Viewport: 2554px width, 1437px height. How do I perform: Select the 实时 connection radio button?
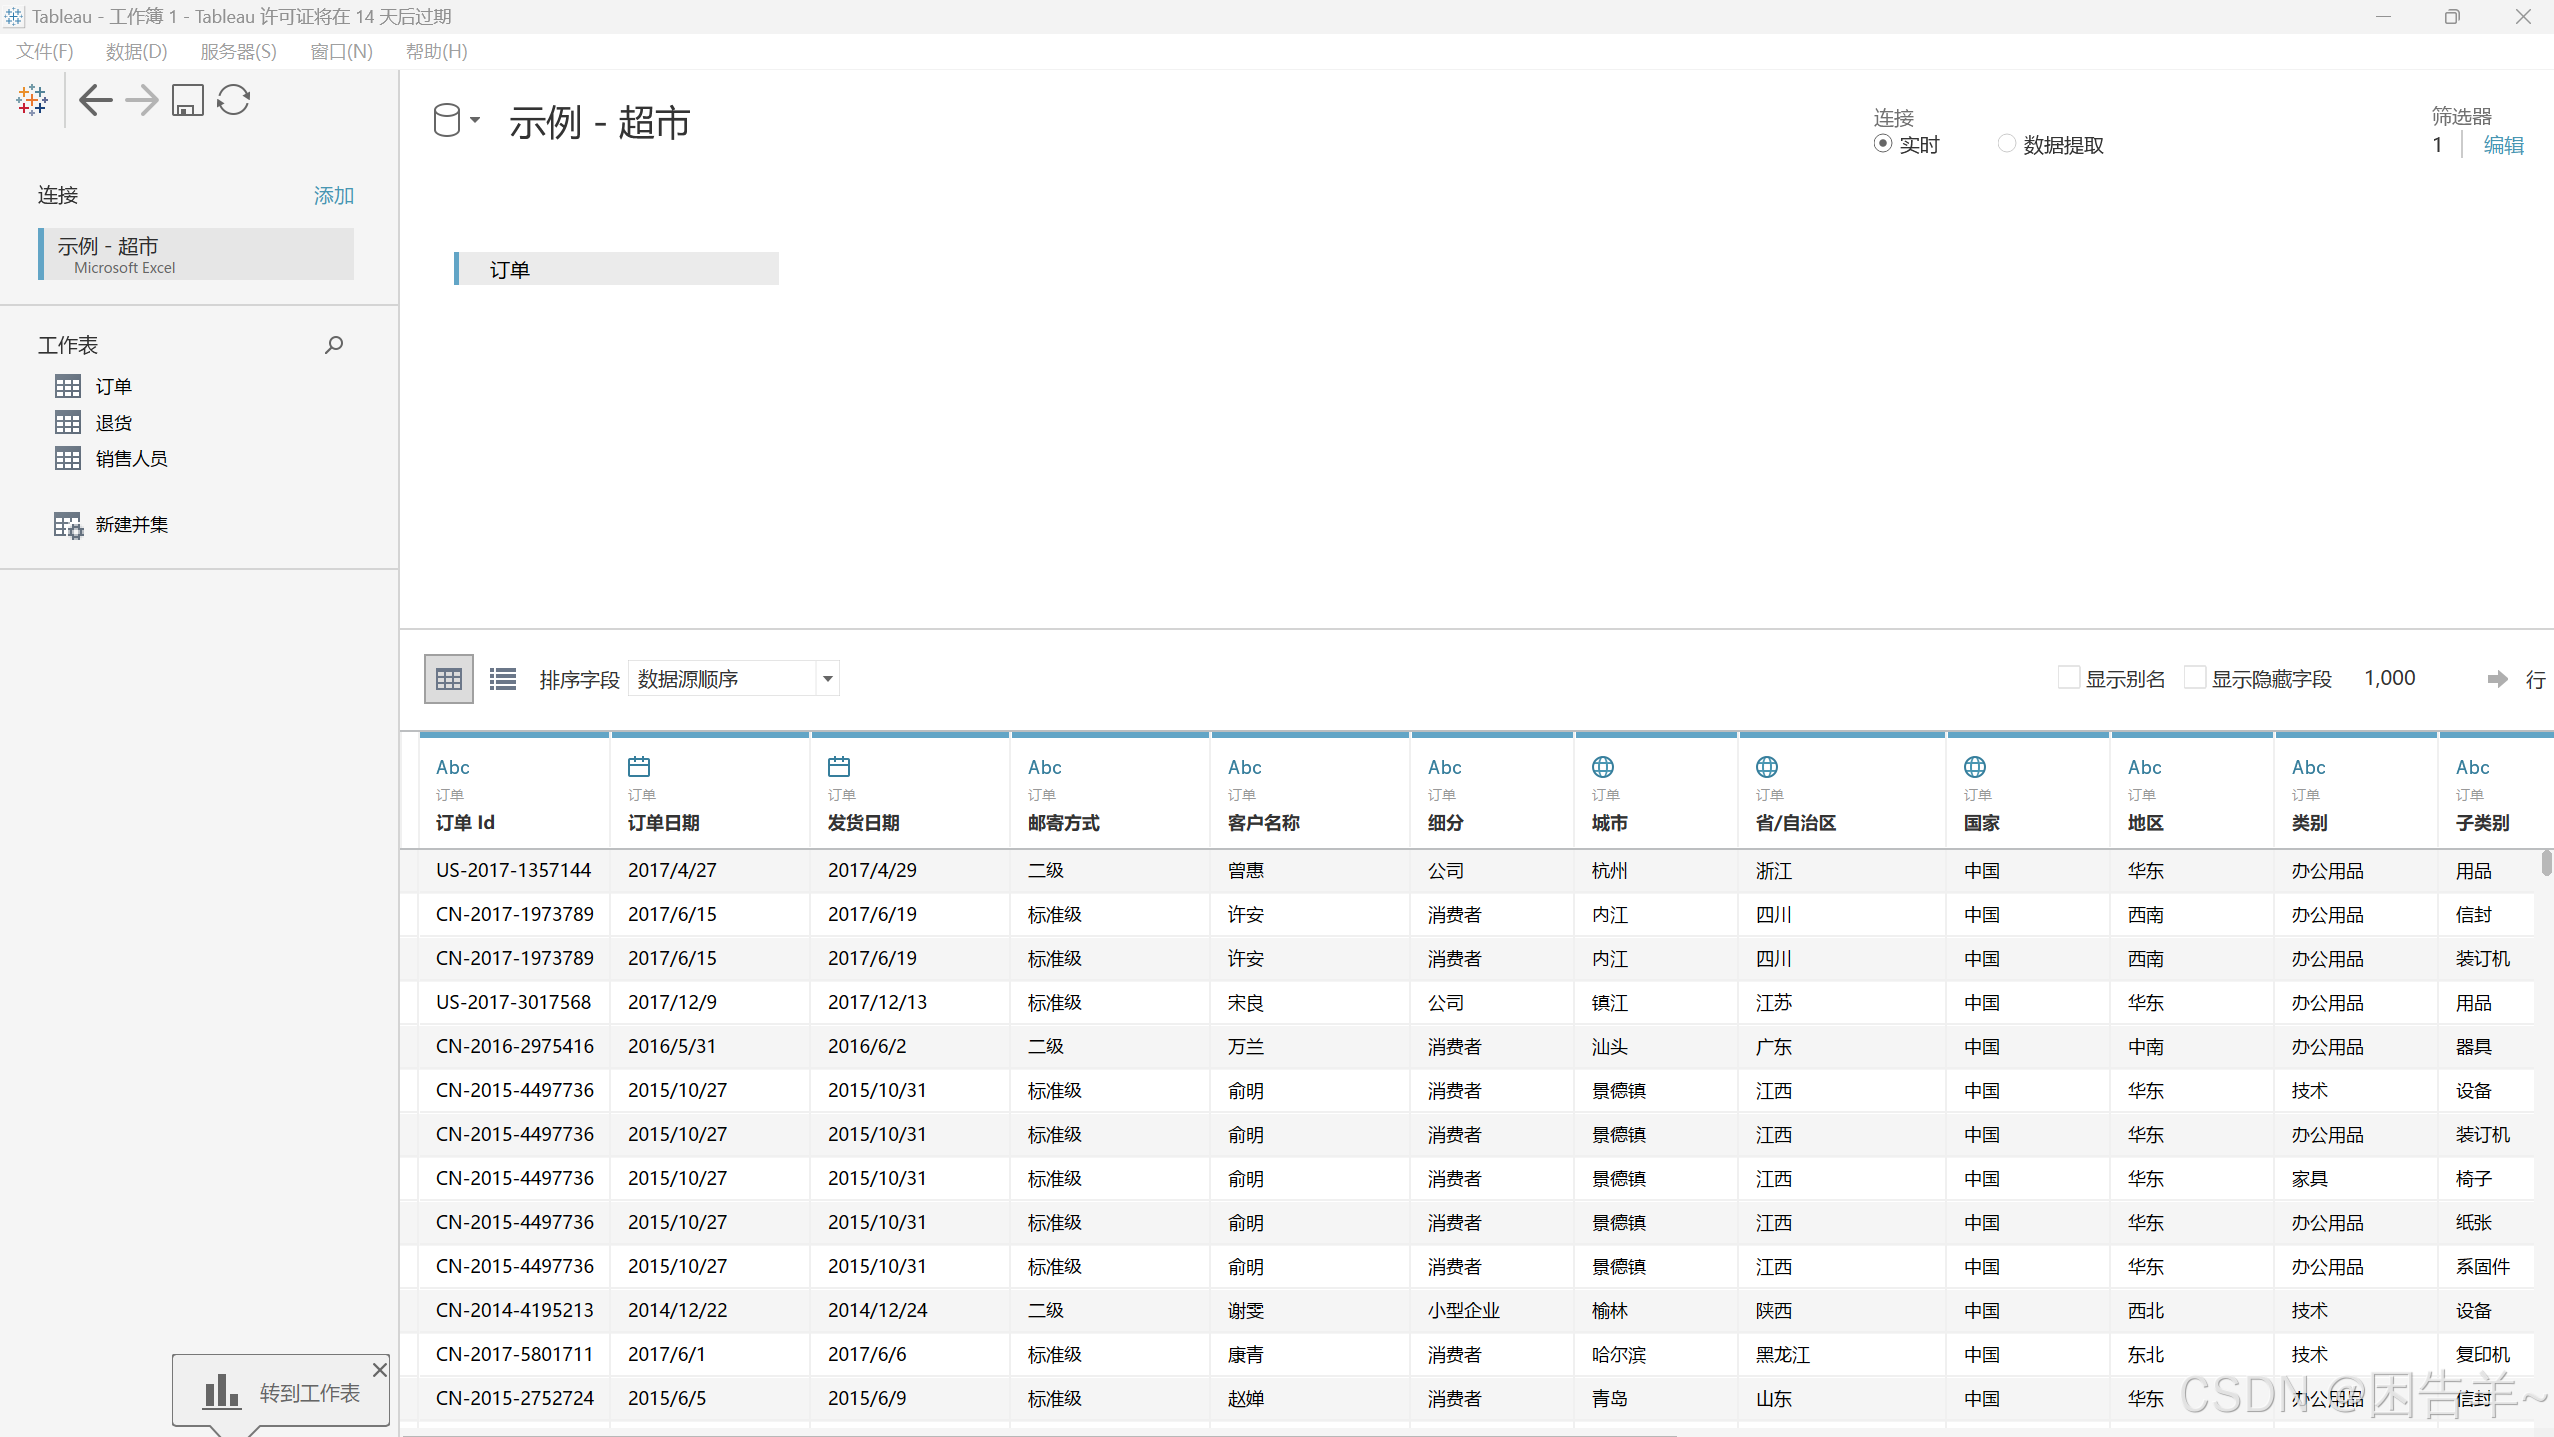[1883, 144]
